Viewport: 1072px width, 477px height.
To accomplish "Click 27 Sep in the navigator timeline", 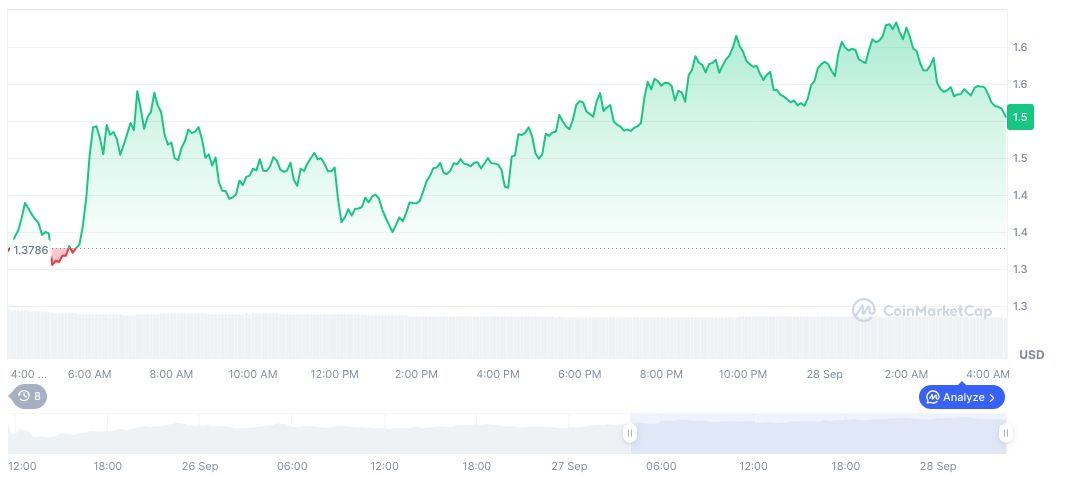I will click(569, 466).
